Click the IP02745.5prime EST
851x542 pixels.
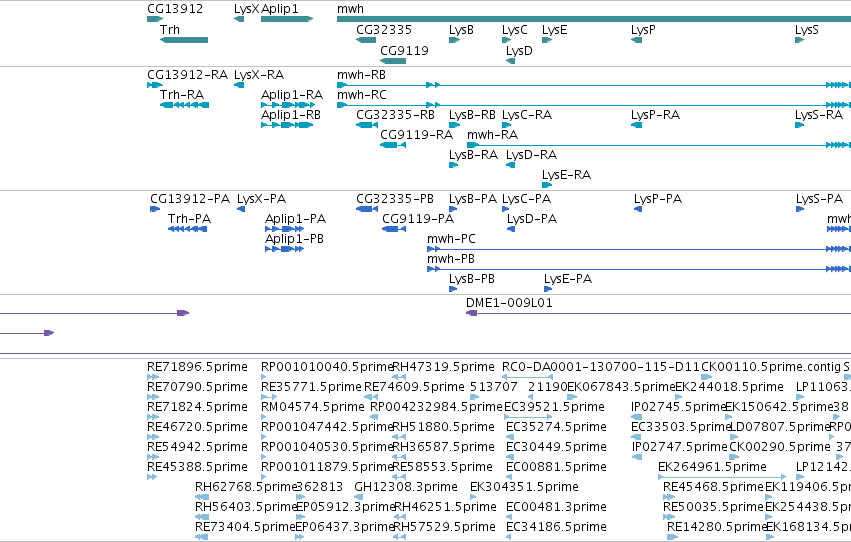[637, 417]
